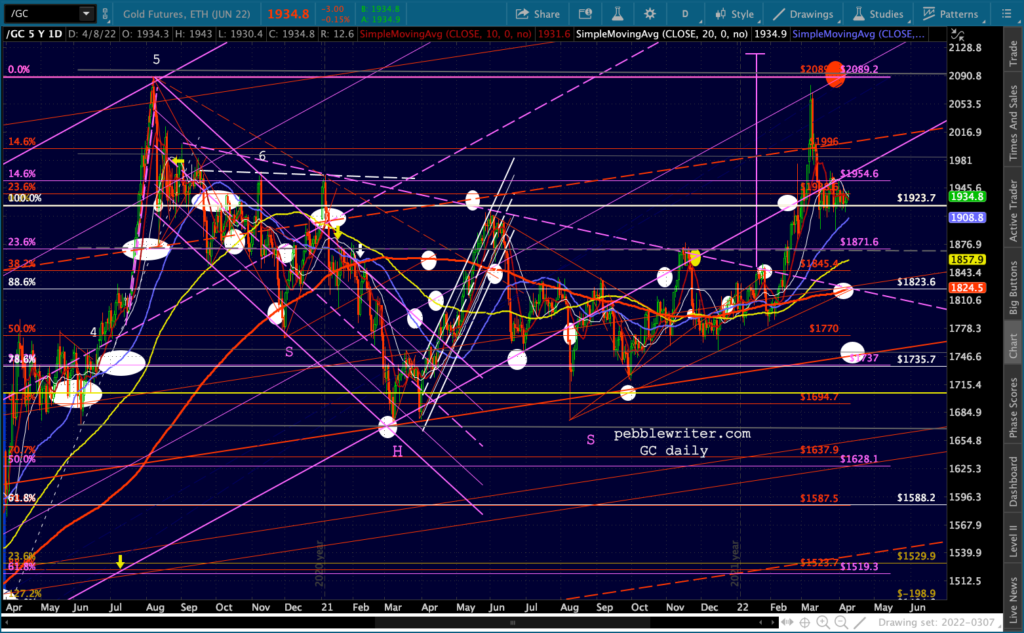Click the /GC symbol input field
This screenshot has height=633, width=1024.
point(40,14)
